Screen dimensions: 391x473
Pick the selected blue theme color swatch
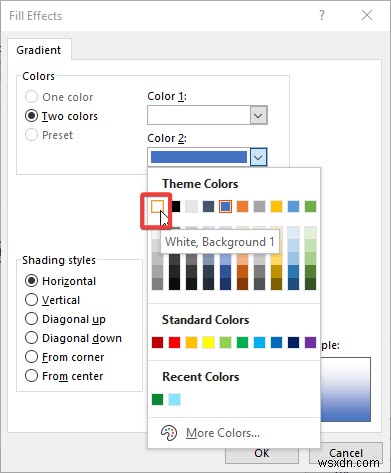[x=226, y=206]
